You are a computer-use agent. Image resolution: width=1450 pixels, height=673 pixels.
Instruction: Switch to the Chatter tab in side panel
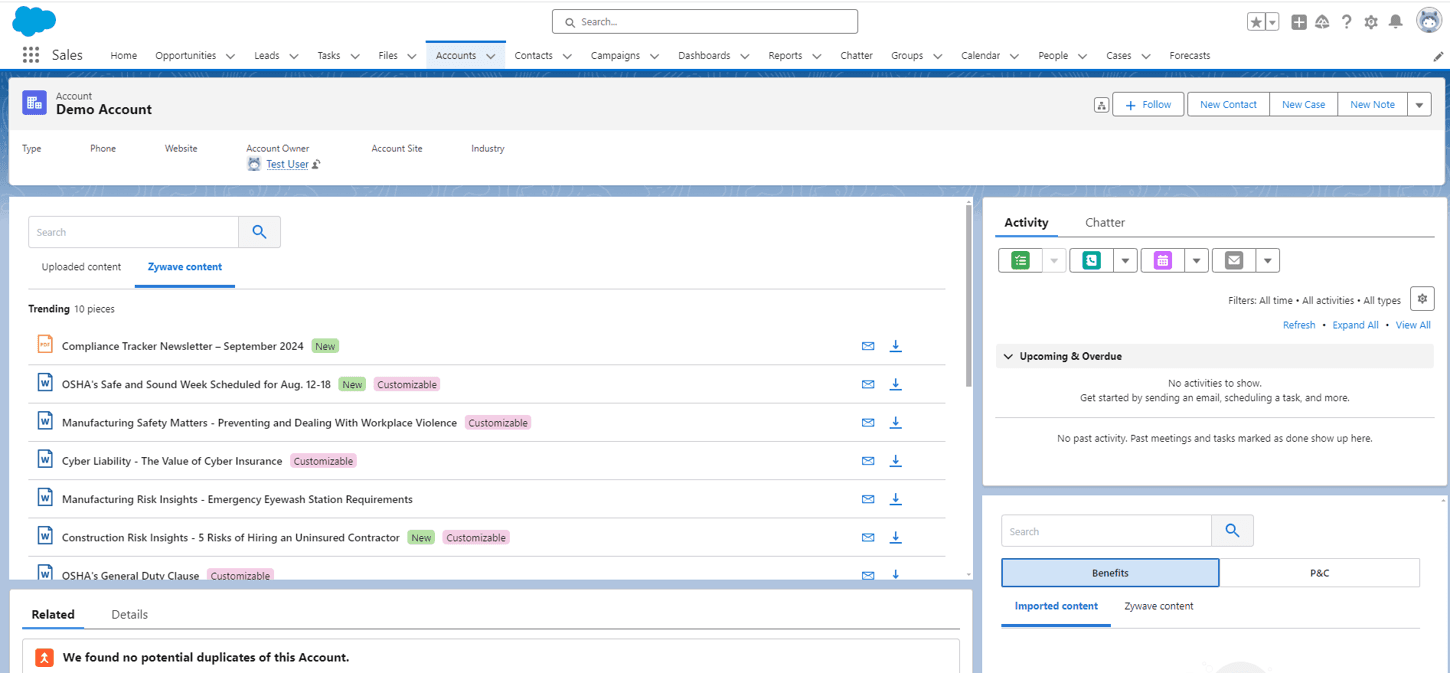(x=1105, y=223)
